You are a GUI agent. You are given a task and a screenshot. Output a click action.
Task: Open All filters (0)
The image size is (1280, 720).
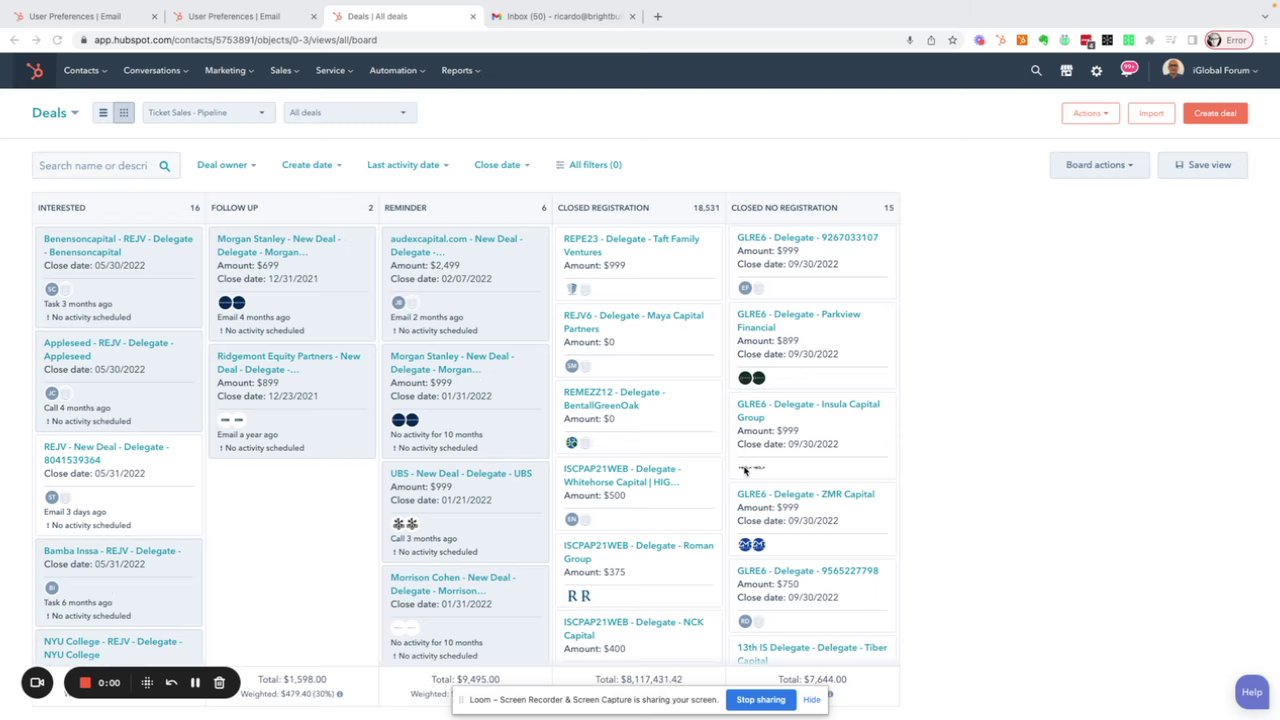pos(588,165)
